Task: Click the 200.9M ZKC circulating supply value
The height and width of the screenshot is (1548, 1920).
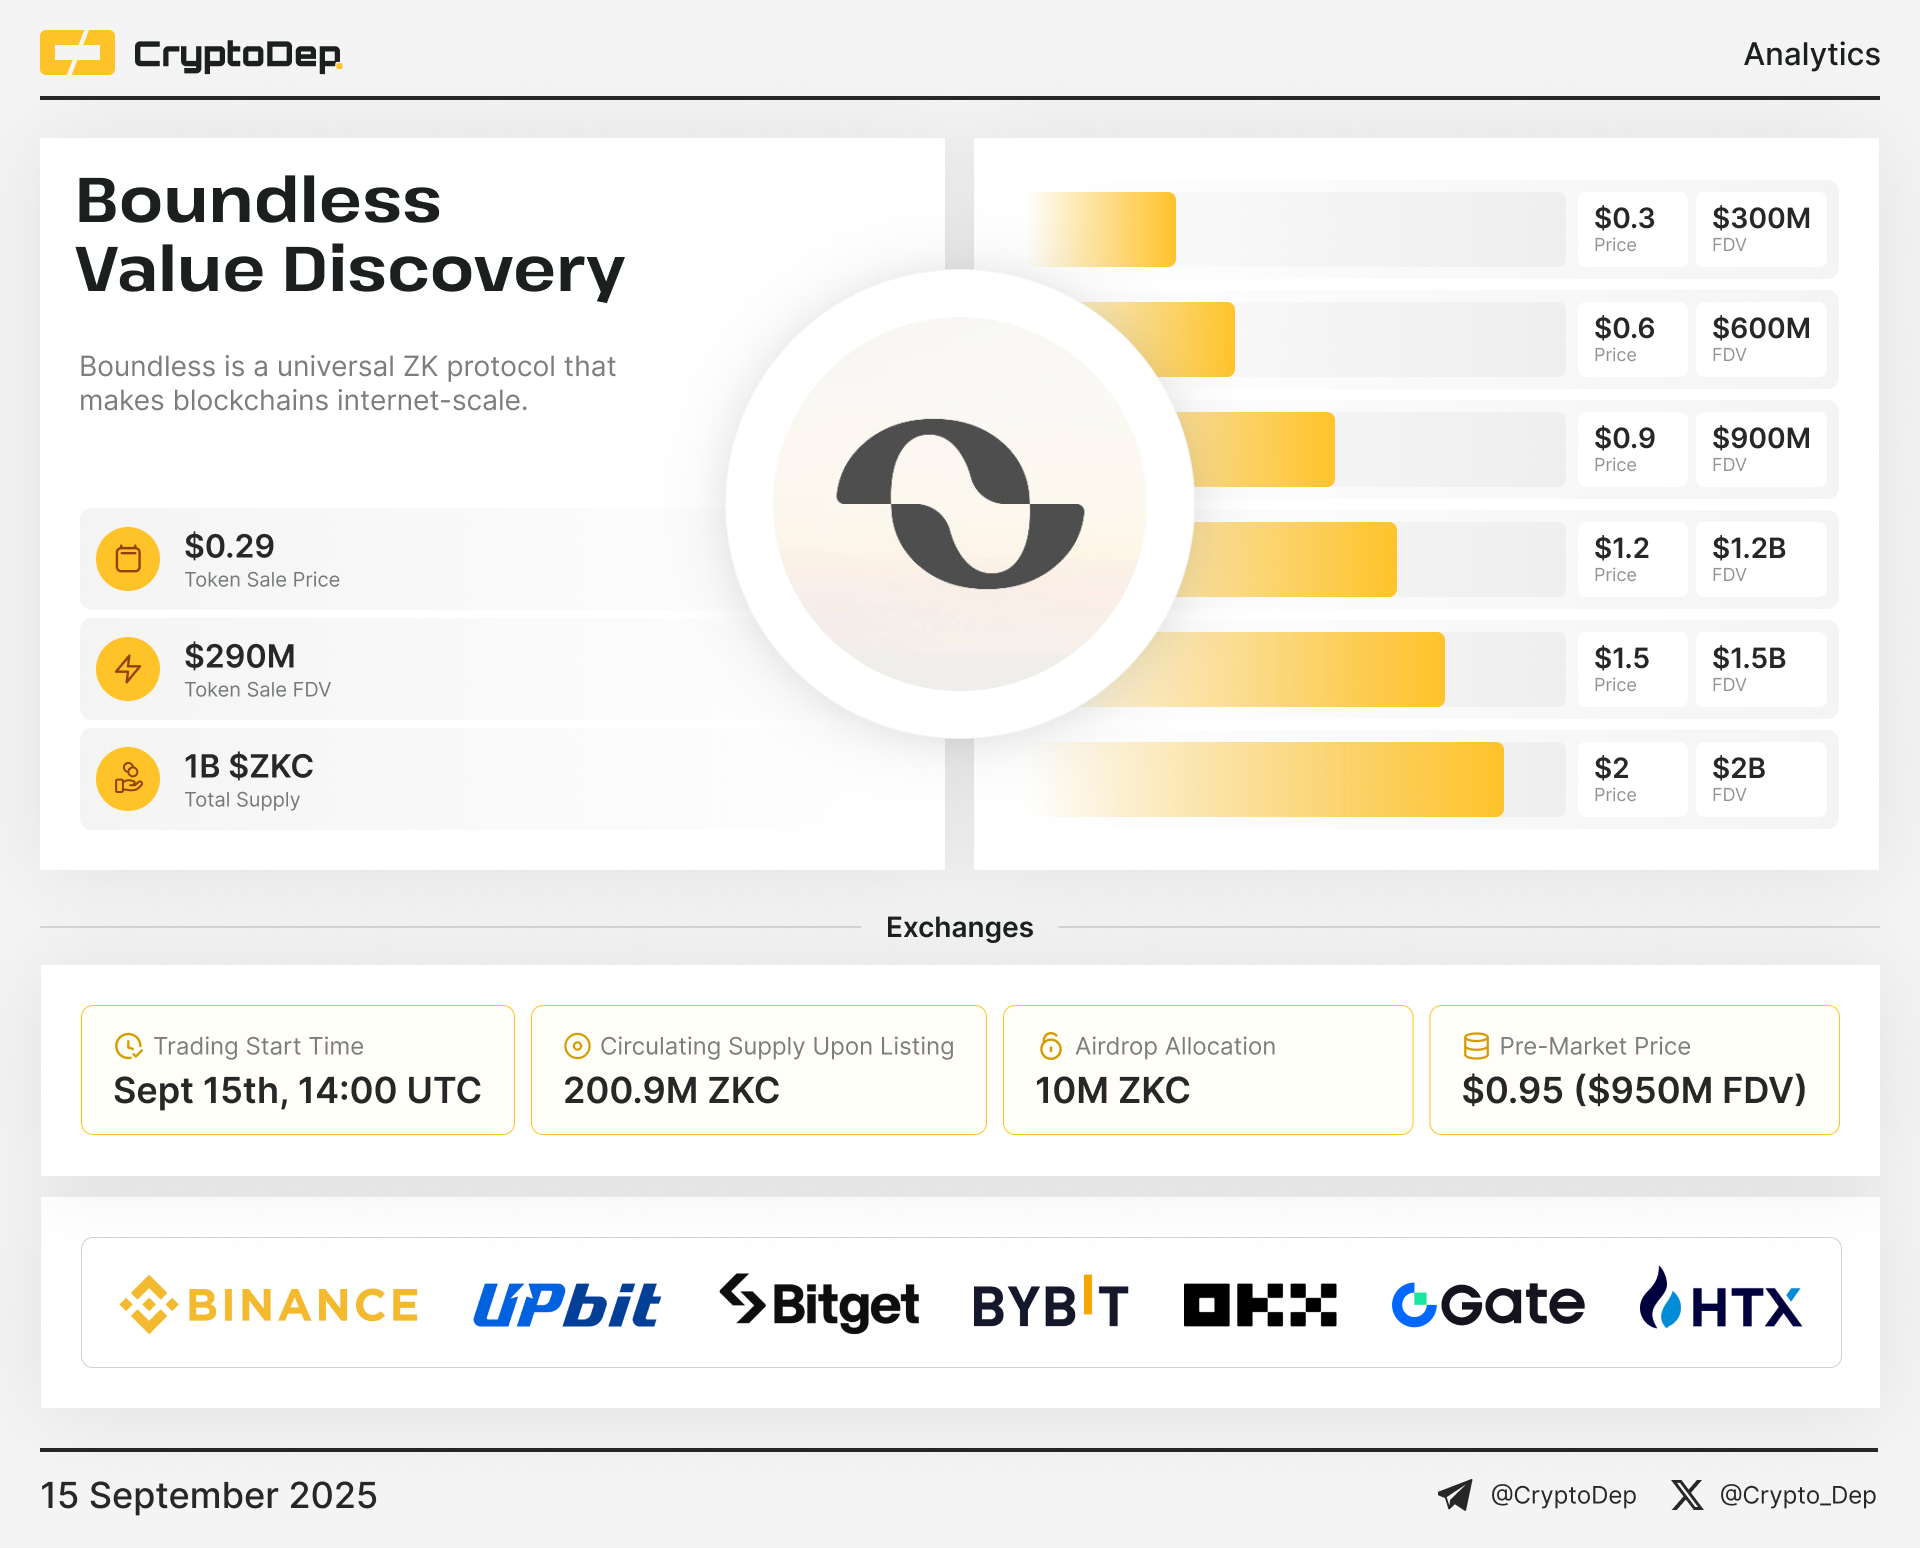Action: tap(671, 1090)
